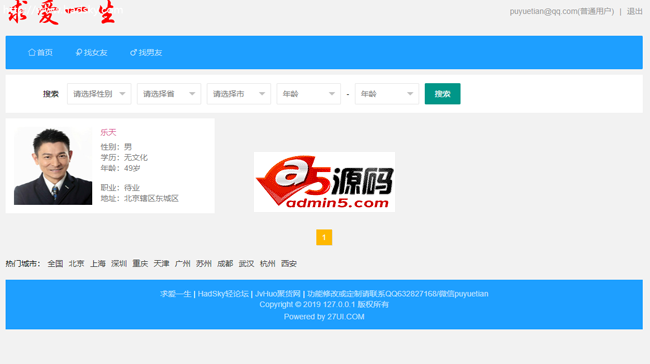Select hot city 成都
The width and height of the screenshot is (650, 364).
tap(225, 264)
